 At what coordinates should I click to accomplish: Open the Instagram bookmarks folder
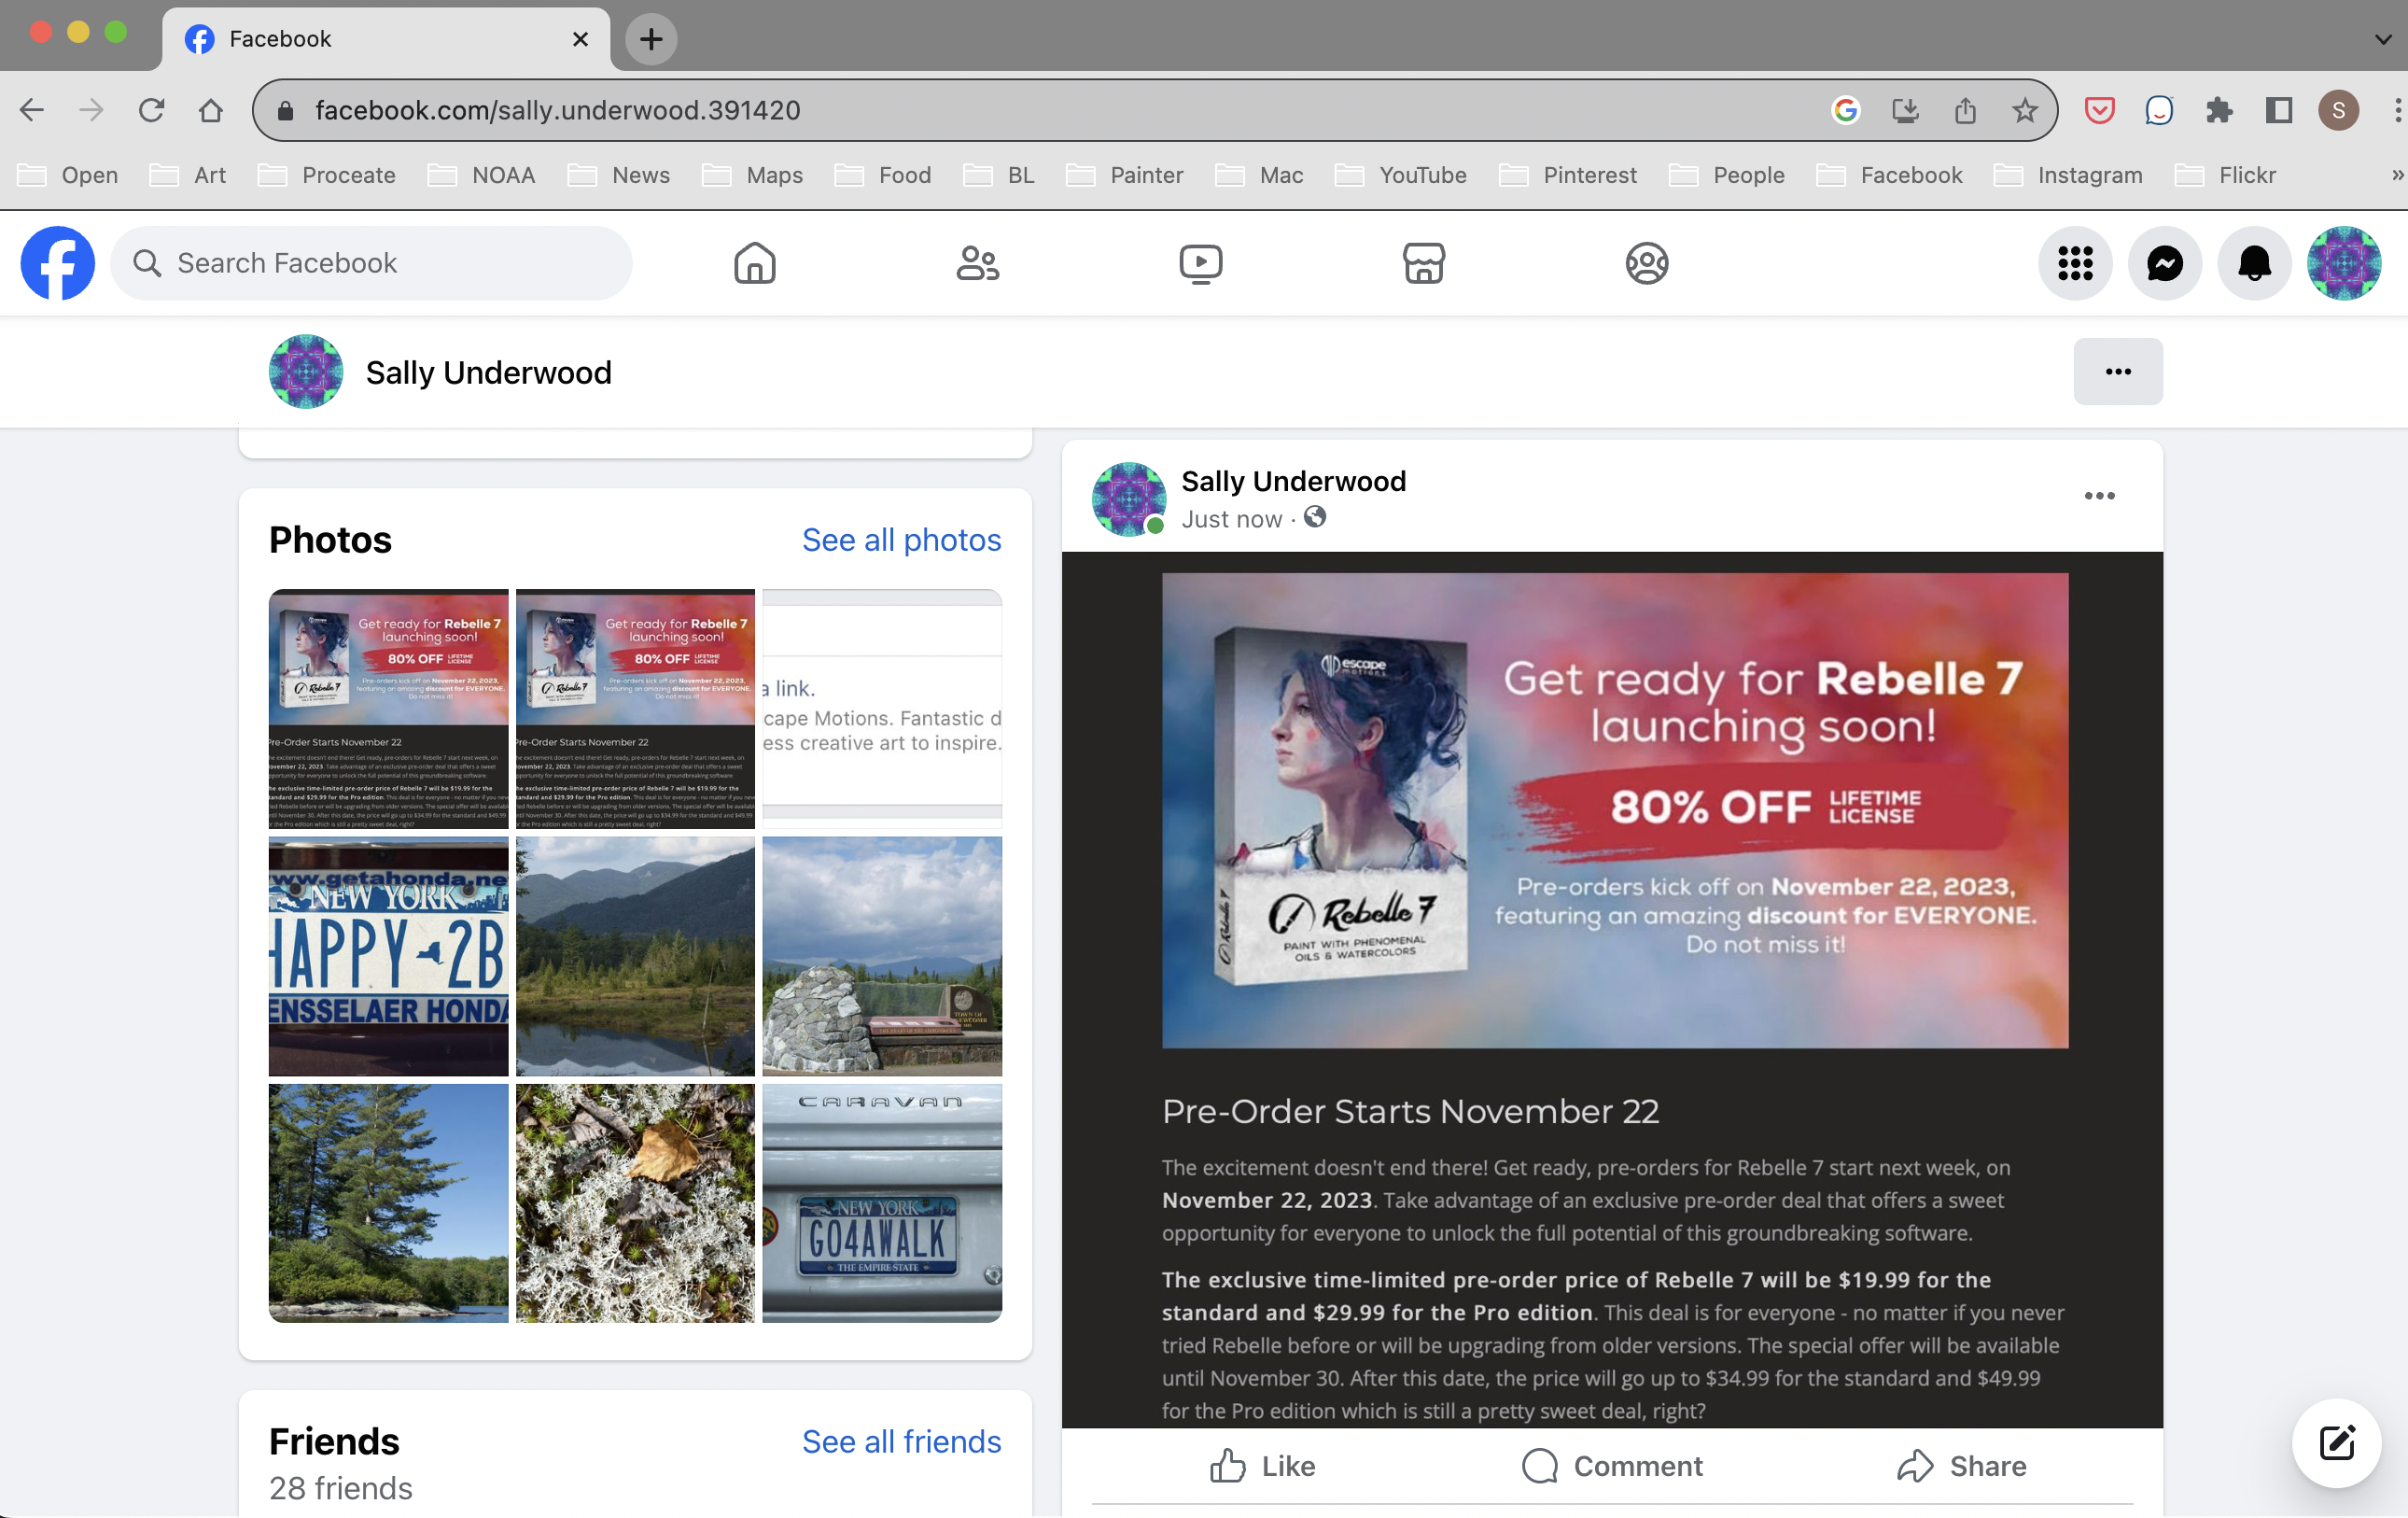2069,175
